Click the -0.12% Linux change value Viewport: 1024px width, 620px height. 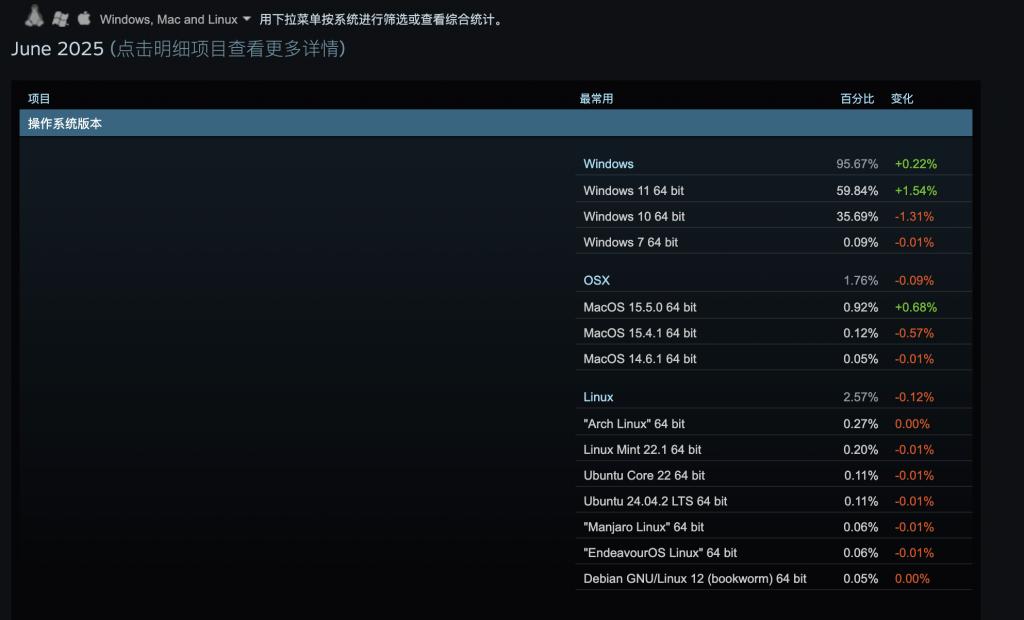pyautogui.click(x=914, y=397)
